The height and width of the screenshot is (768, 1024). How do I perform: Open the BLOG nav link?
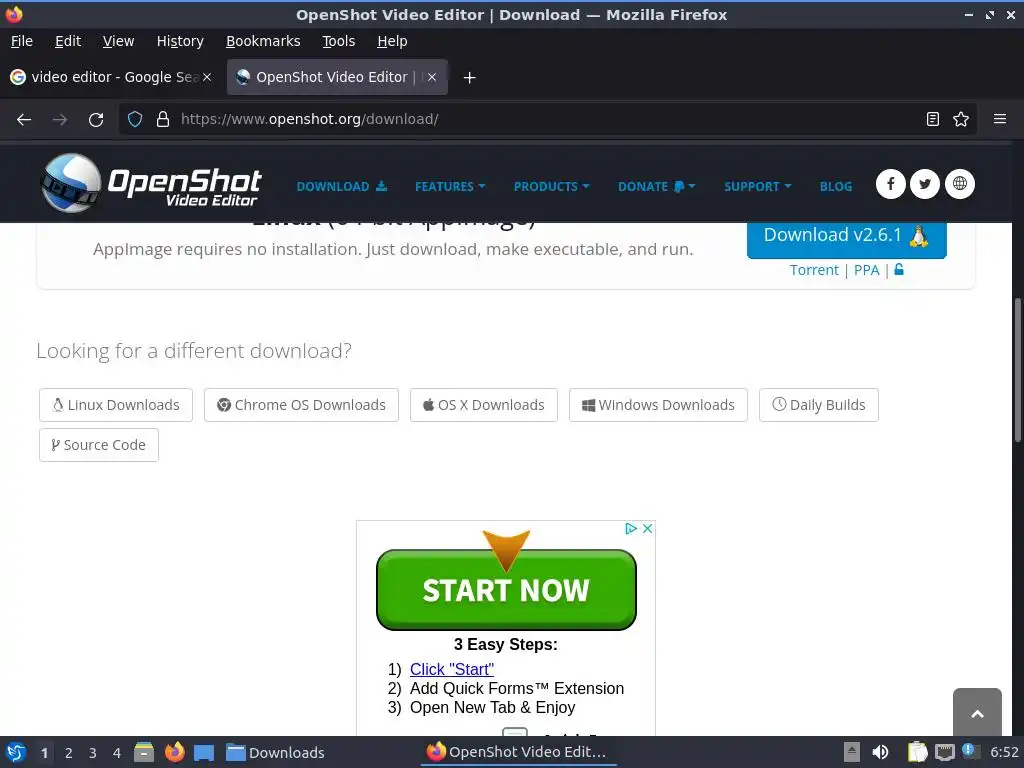coord(836,187)
